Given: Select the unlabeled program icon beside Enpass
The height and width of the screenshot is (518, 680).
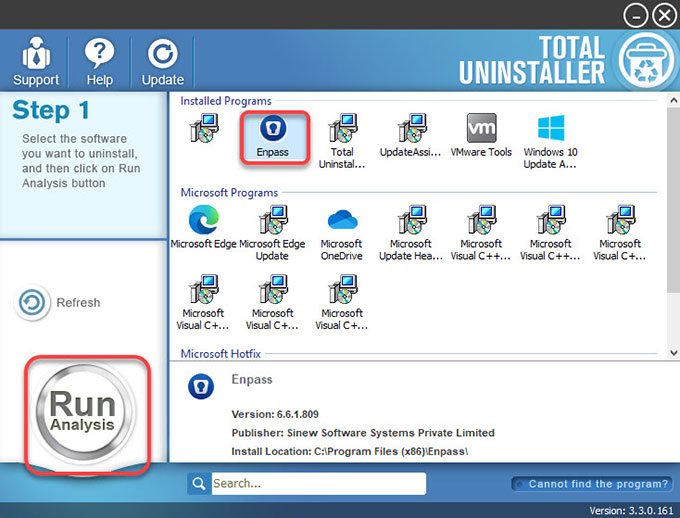Looking at the screenshot, I should 204,128.
